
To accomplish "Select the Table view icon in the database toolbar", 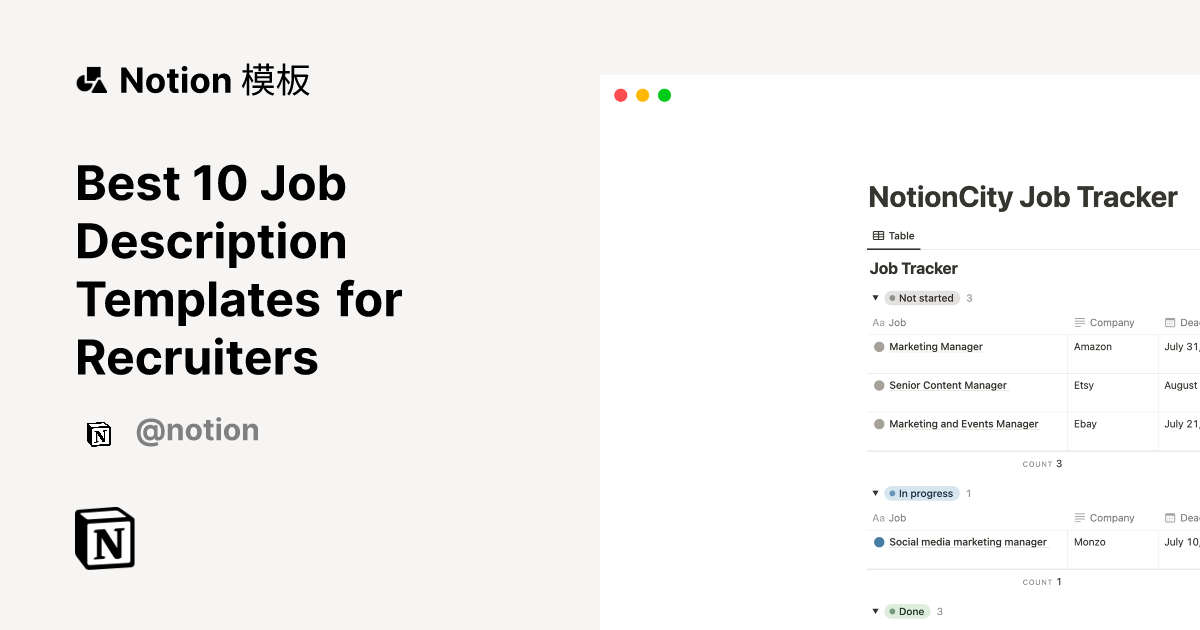I will (878, 235).
